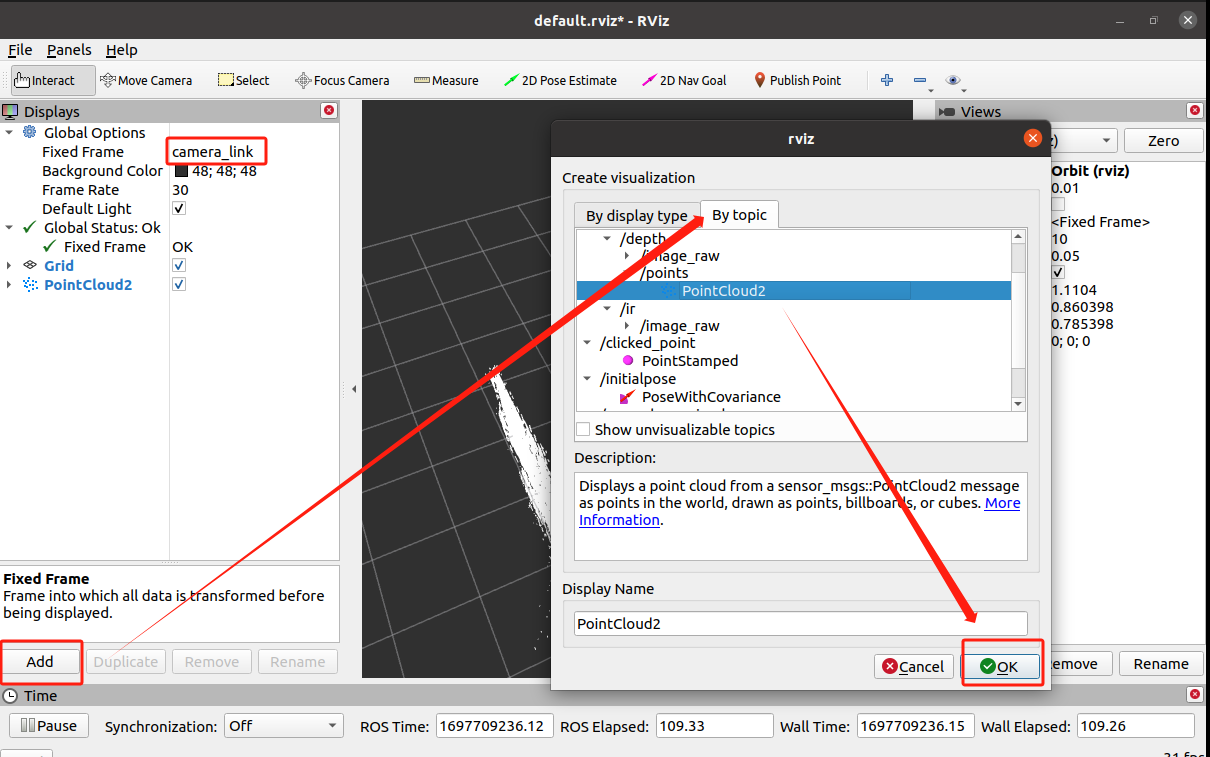Untick the checked box below 0.05 in Views
This screenshot has width=1210, height=757.
pos(1058,272)
